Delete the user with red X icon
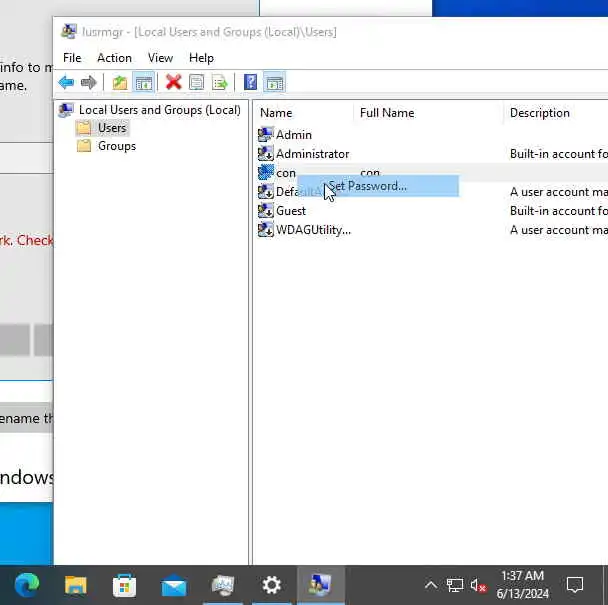Image resolution: width=608 pixels, height=605 pixels. point(173,82)
